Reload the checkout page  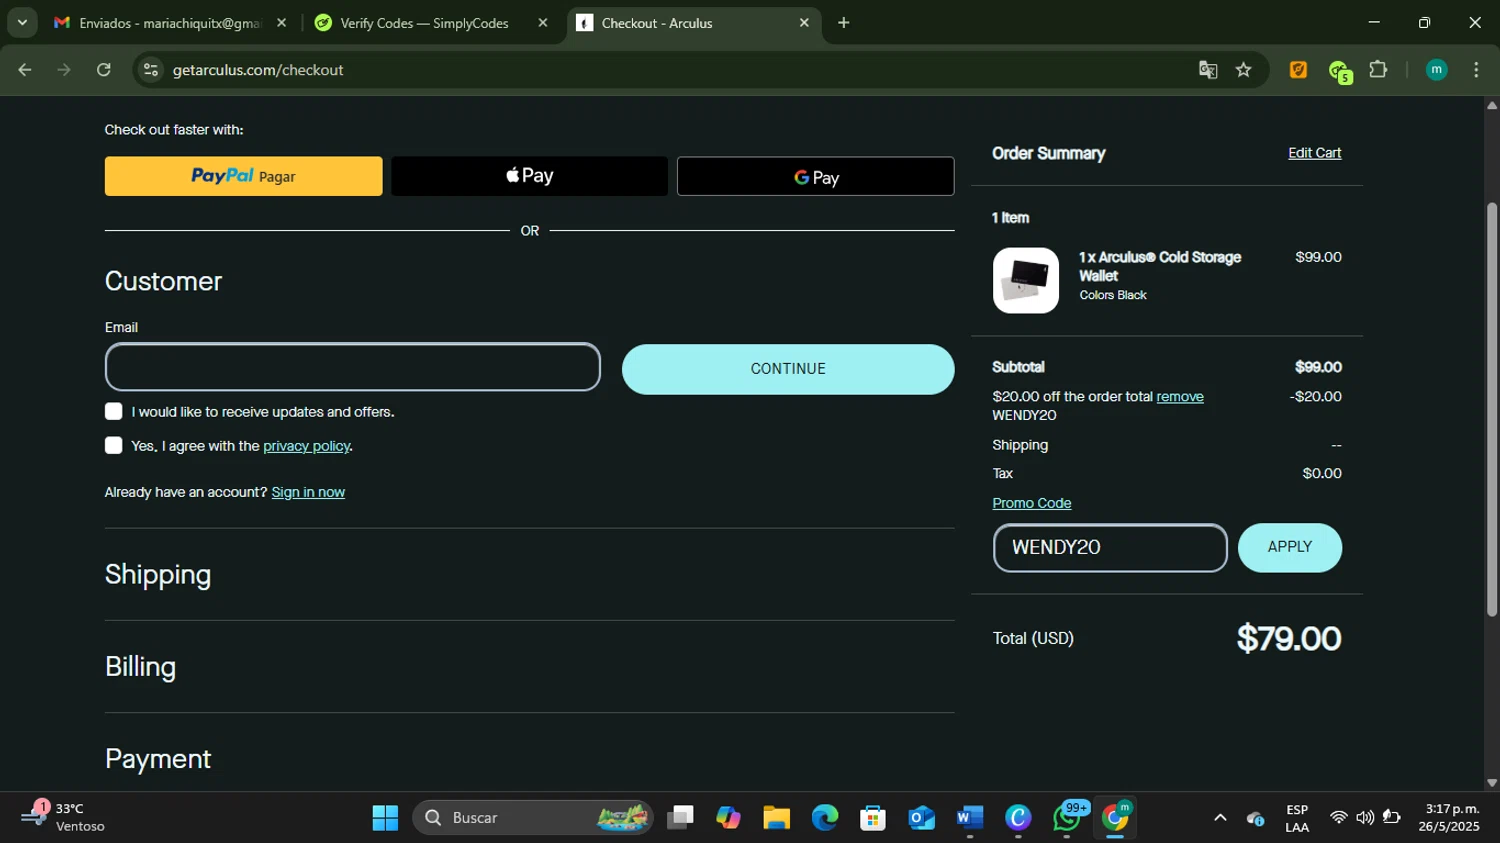(x=104, y=70)
